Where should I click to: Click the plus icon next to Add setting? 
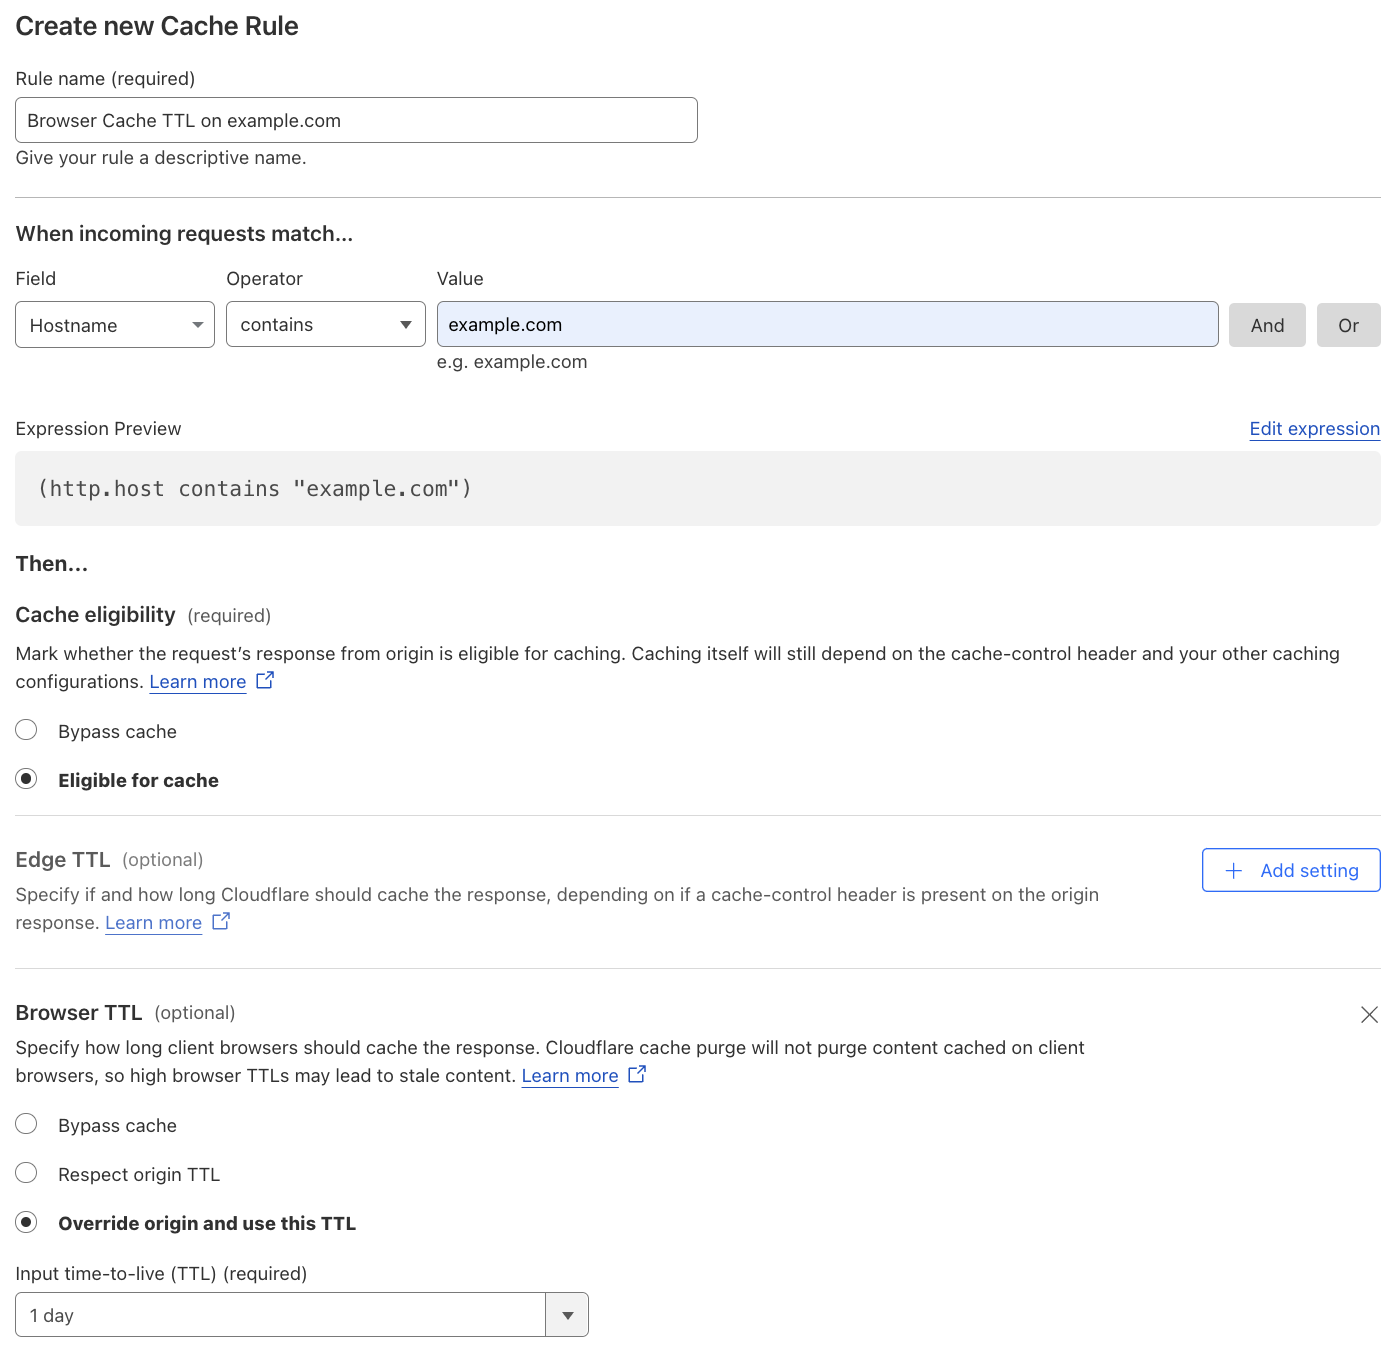1234,870
